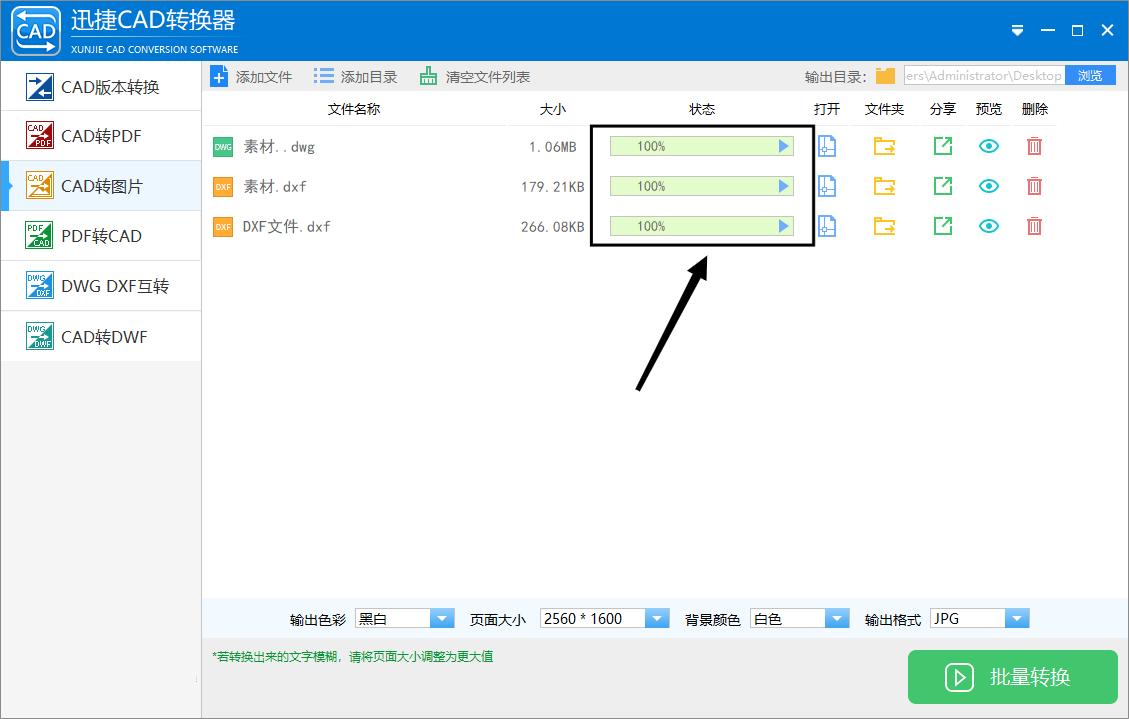
Task: Click the 批量转换 batch convert button
Action: (x=1012, y=677)
